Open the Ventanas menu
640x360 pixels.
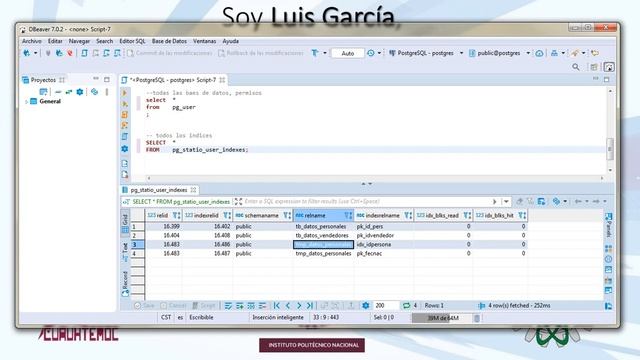pyautogui.click(x=204, y=41)
